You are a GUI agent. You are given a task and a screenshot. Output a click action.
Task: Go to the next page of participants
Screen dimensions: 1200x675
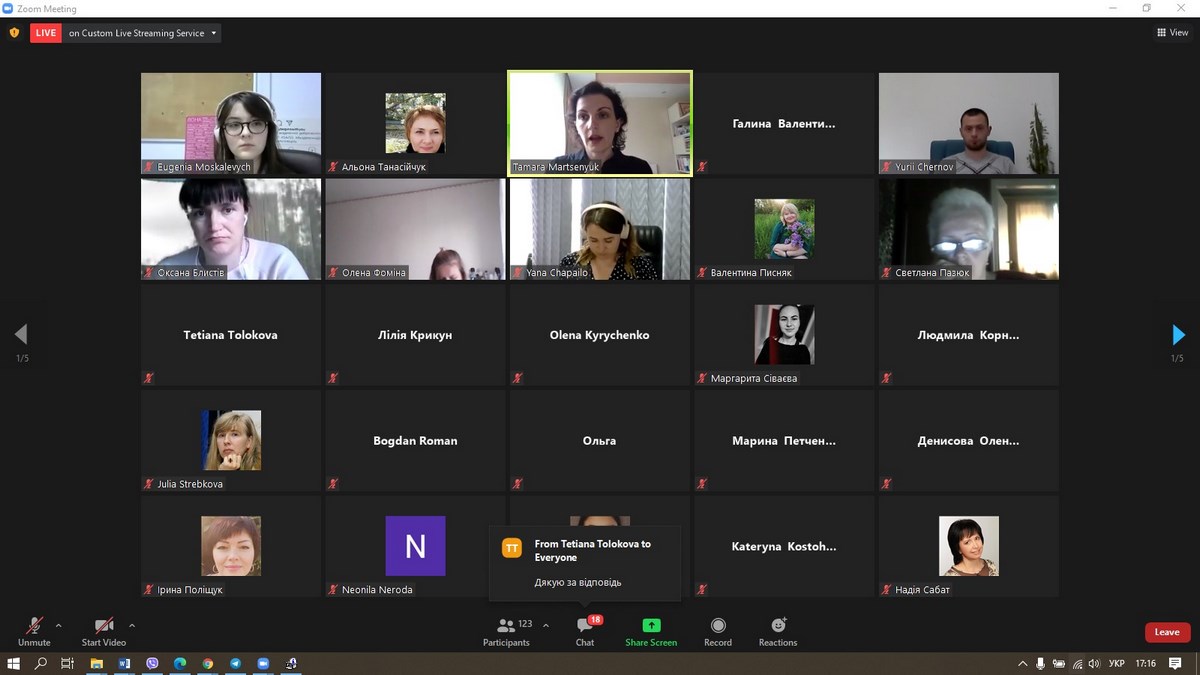click(1178, 335)
